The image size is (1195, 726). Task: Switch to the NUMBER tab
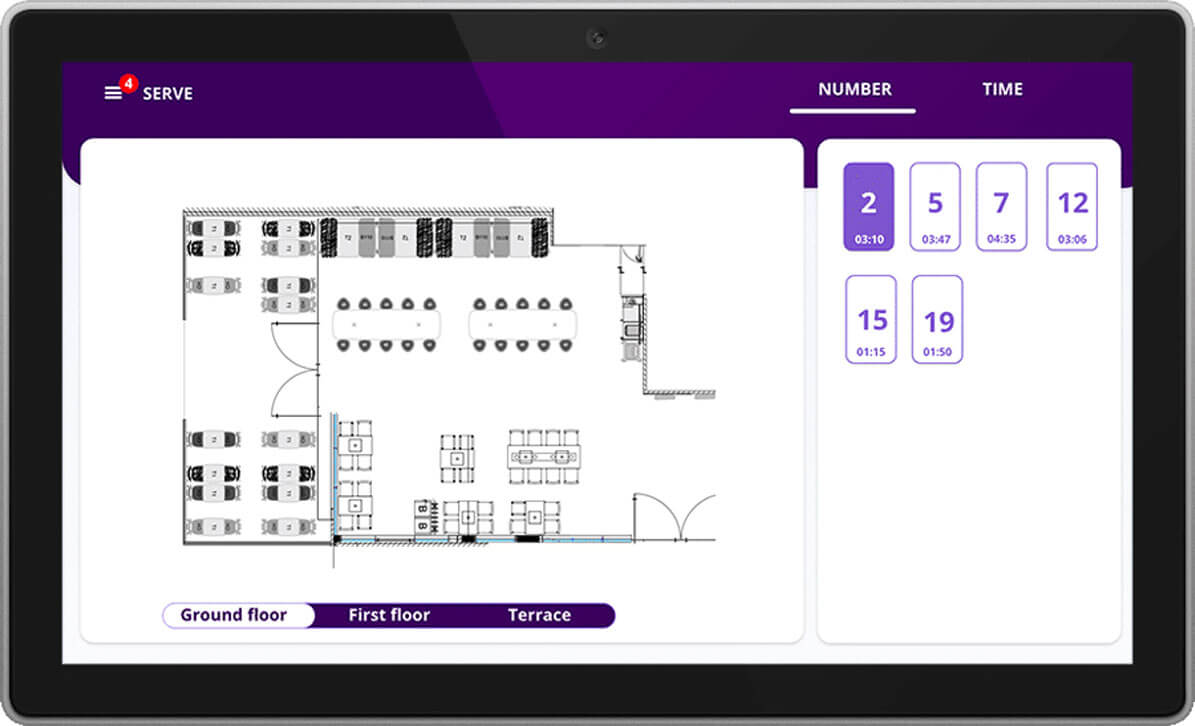pos(854,89)
